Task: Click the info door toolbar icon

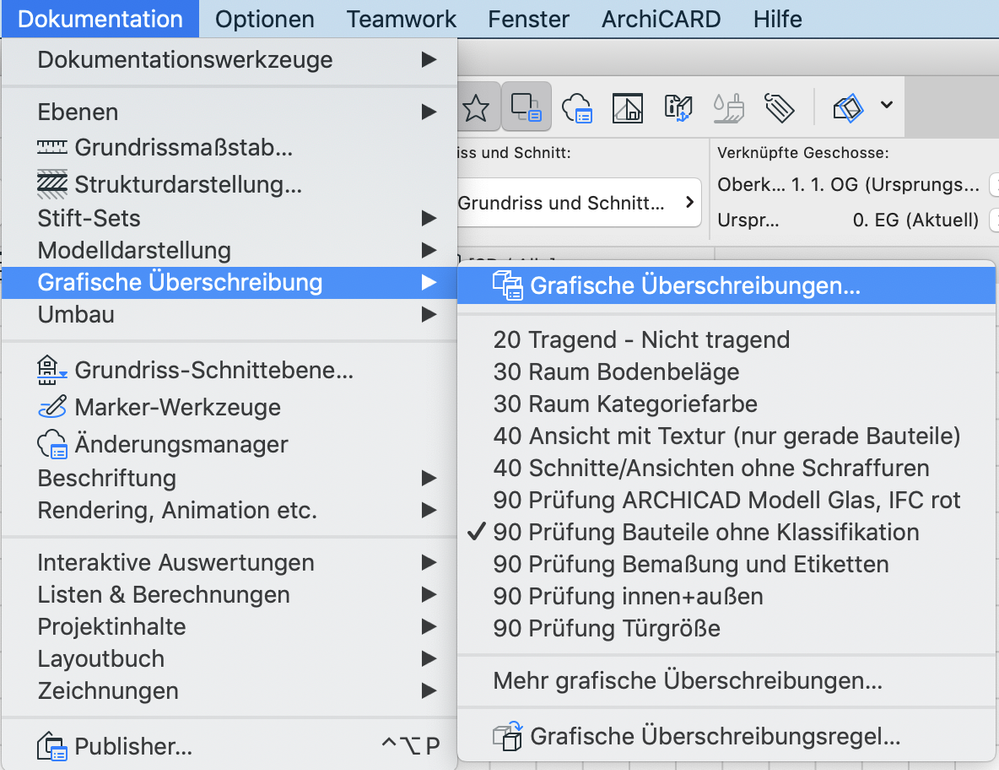Action: point(678,107)
